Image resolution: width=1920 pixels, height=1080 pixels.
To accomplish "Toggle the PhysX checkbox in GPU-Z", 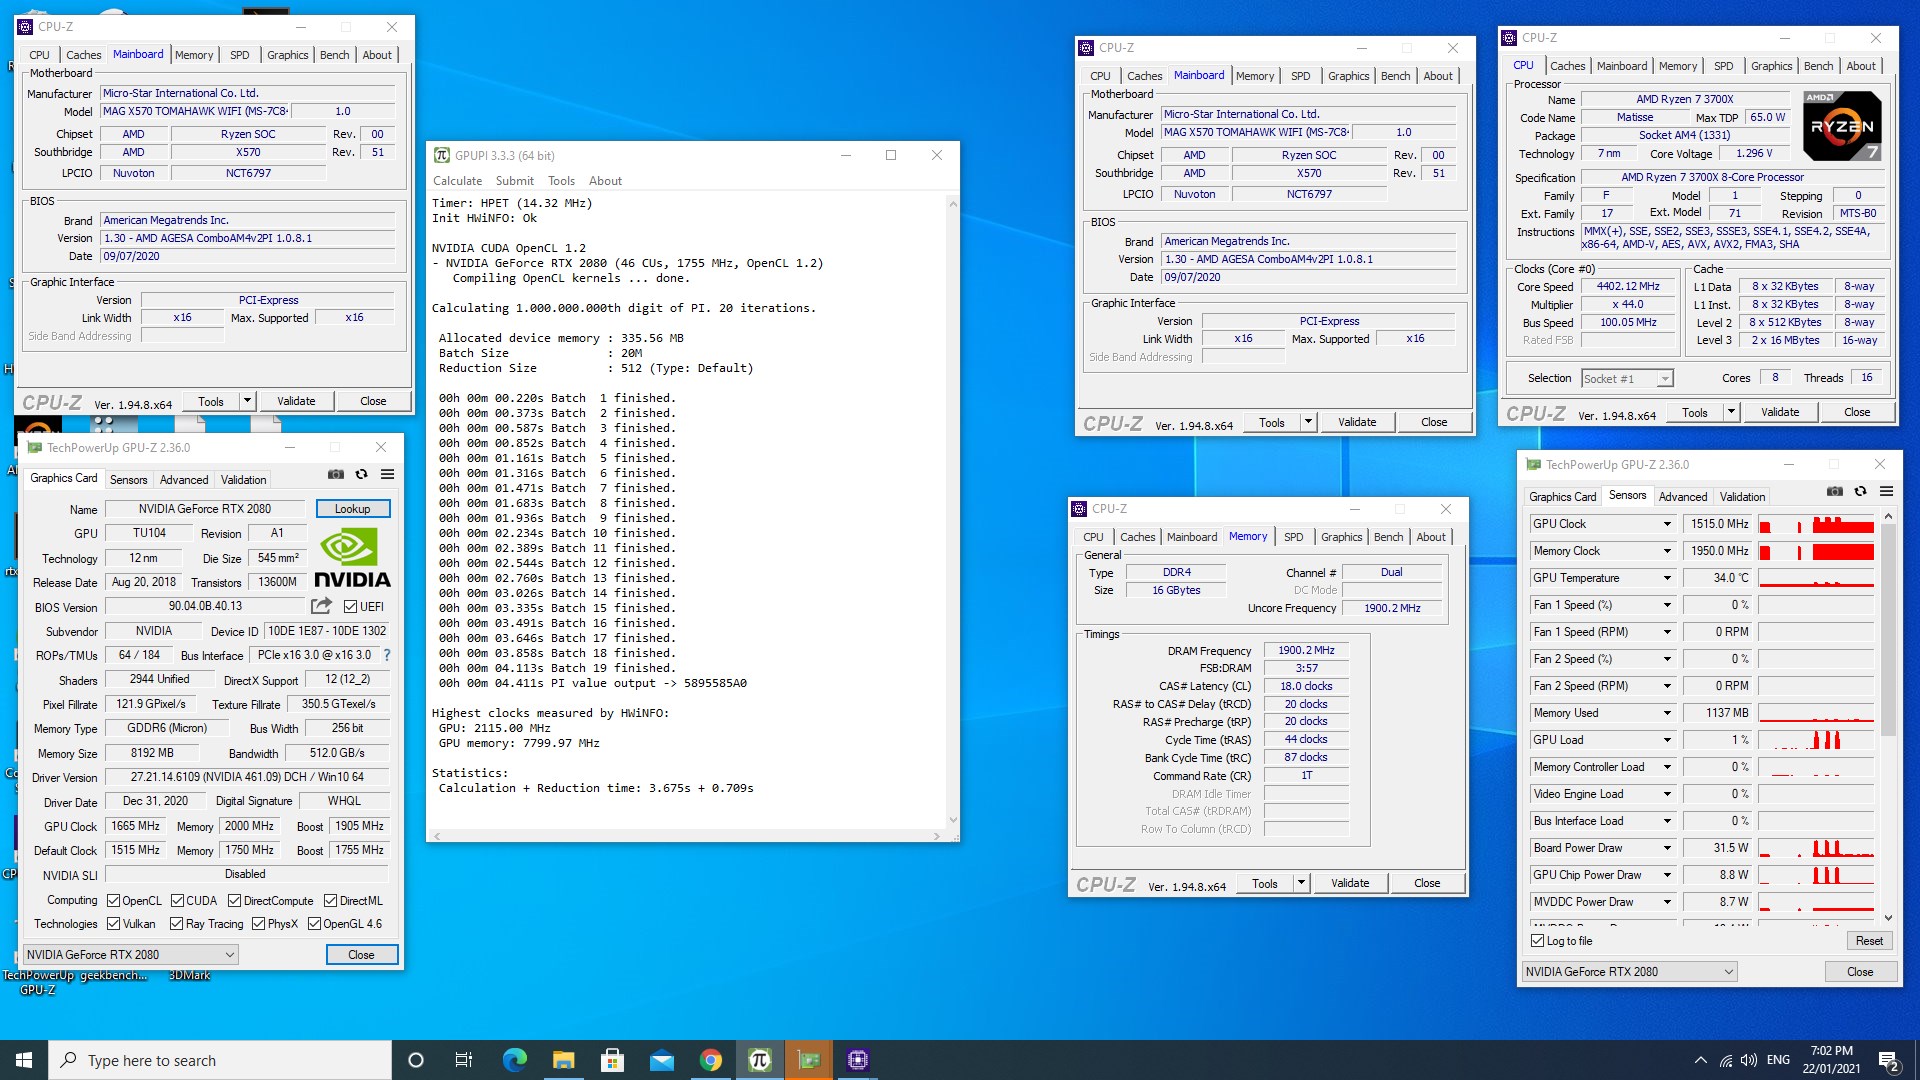I will pos(259,924).
